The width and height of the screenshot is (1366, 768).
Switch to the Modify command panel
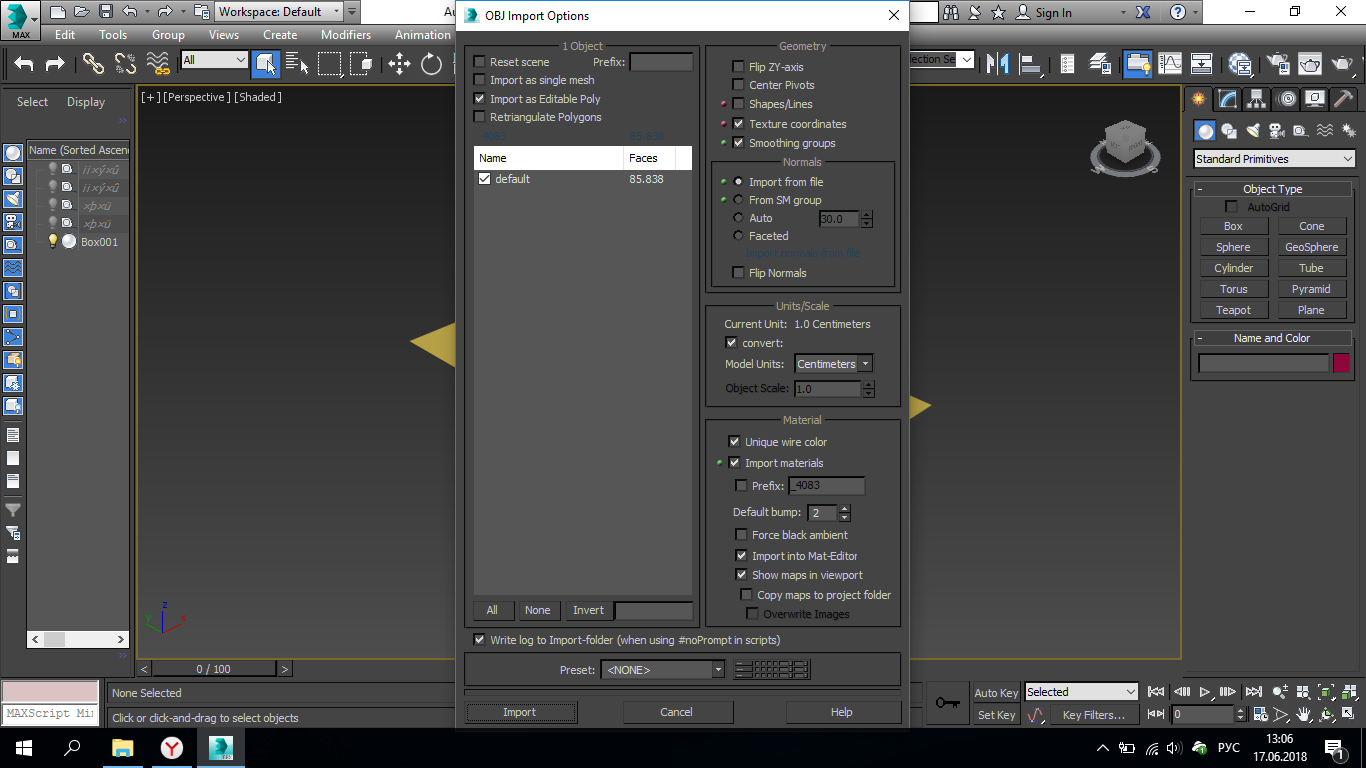click(x=1227, y=99)
